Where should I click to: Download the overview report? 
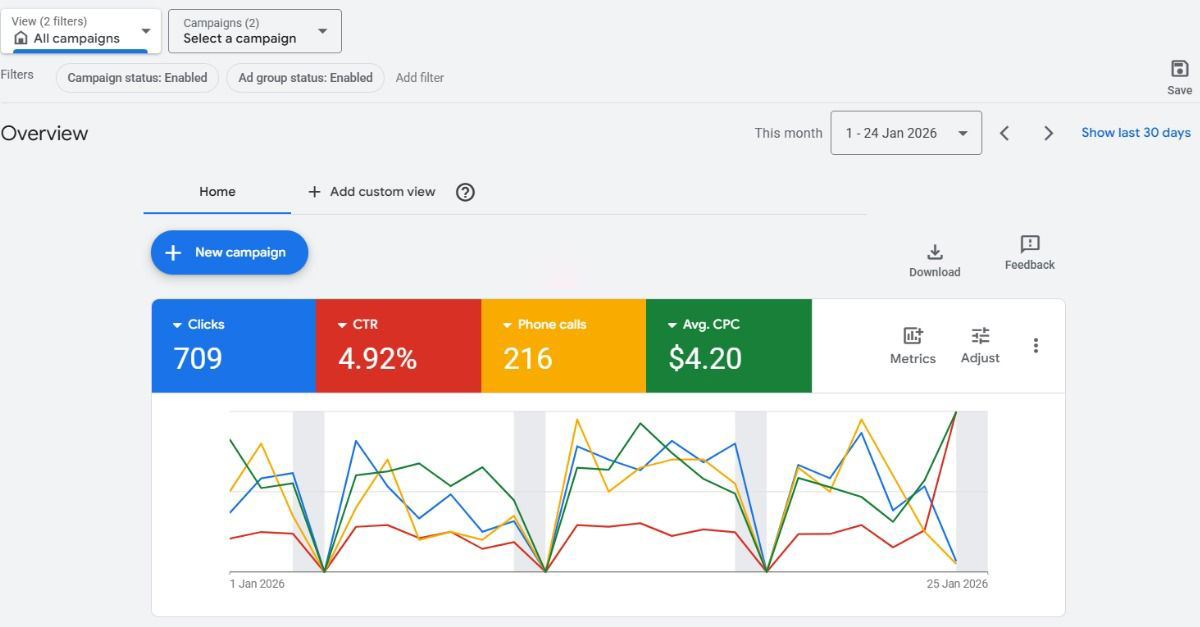934,252
